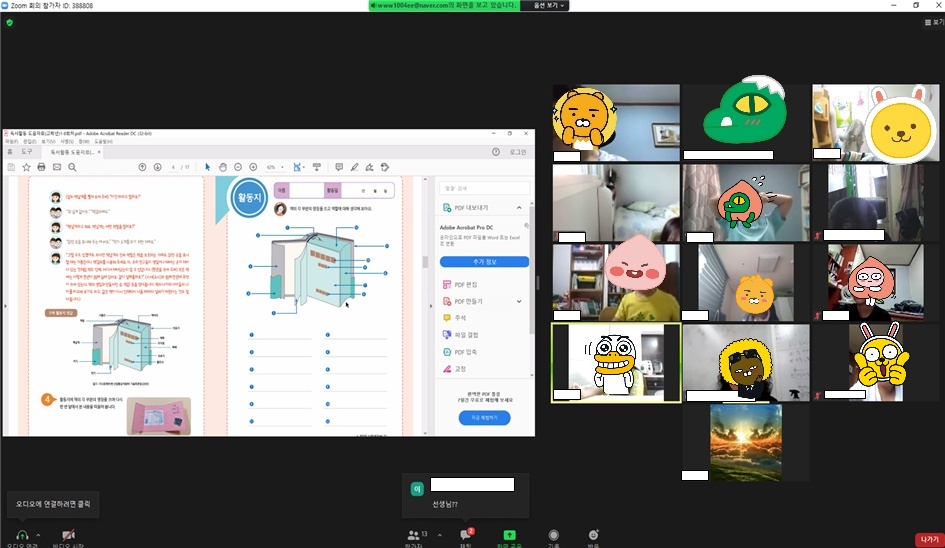
Task: Expand audio options arrow next to headphones
Action: pos(38,535)
